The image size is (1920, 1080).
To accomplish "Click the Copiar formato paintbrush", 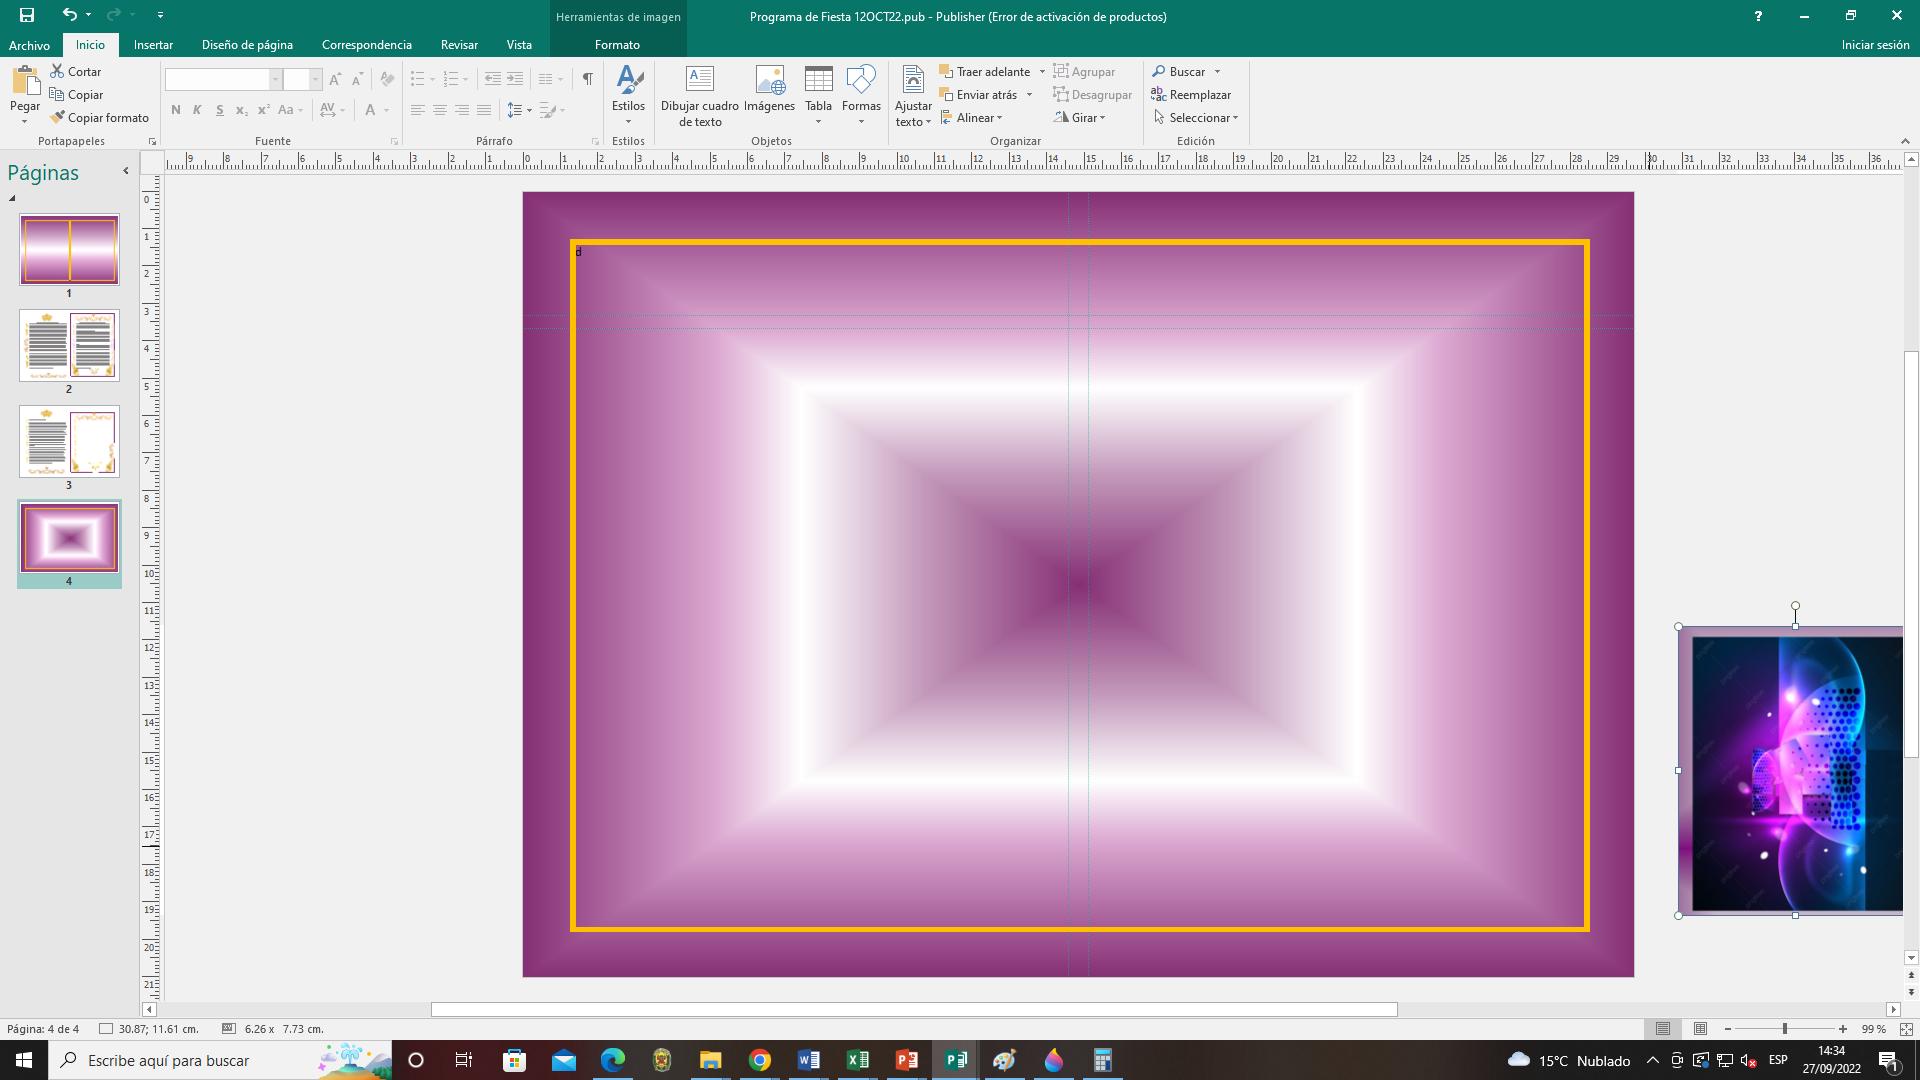I will [58, 117].
